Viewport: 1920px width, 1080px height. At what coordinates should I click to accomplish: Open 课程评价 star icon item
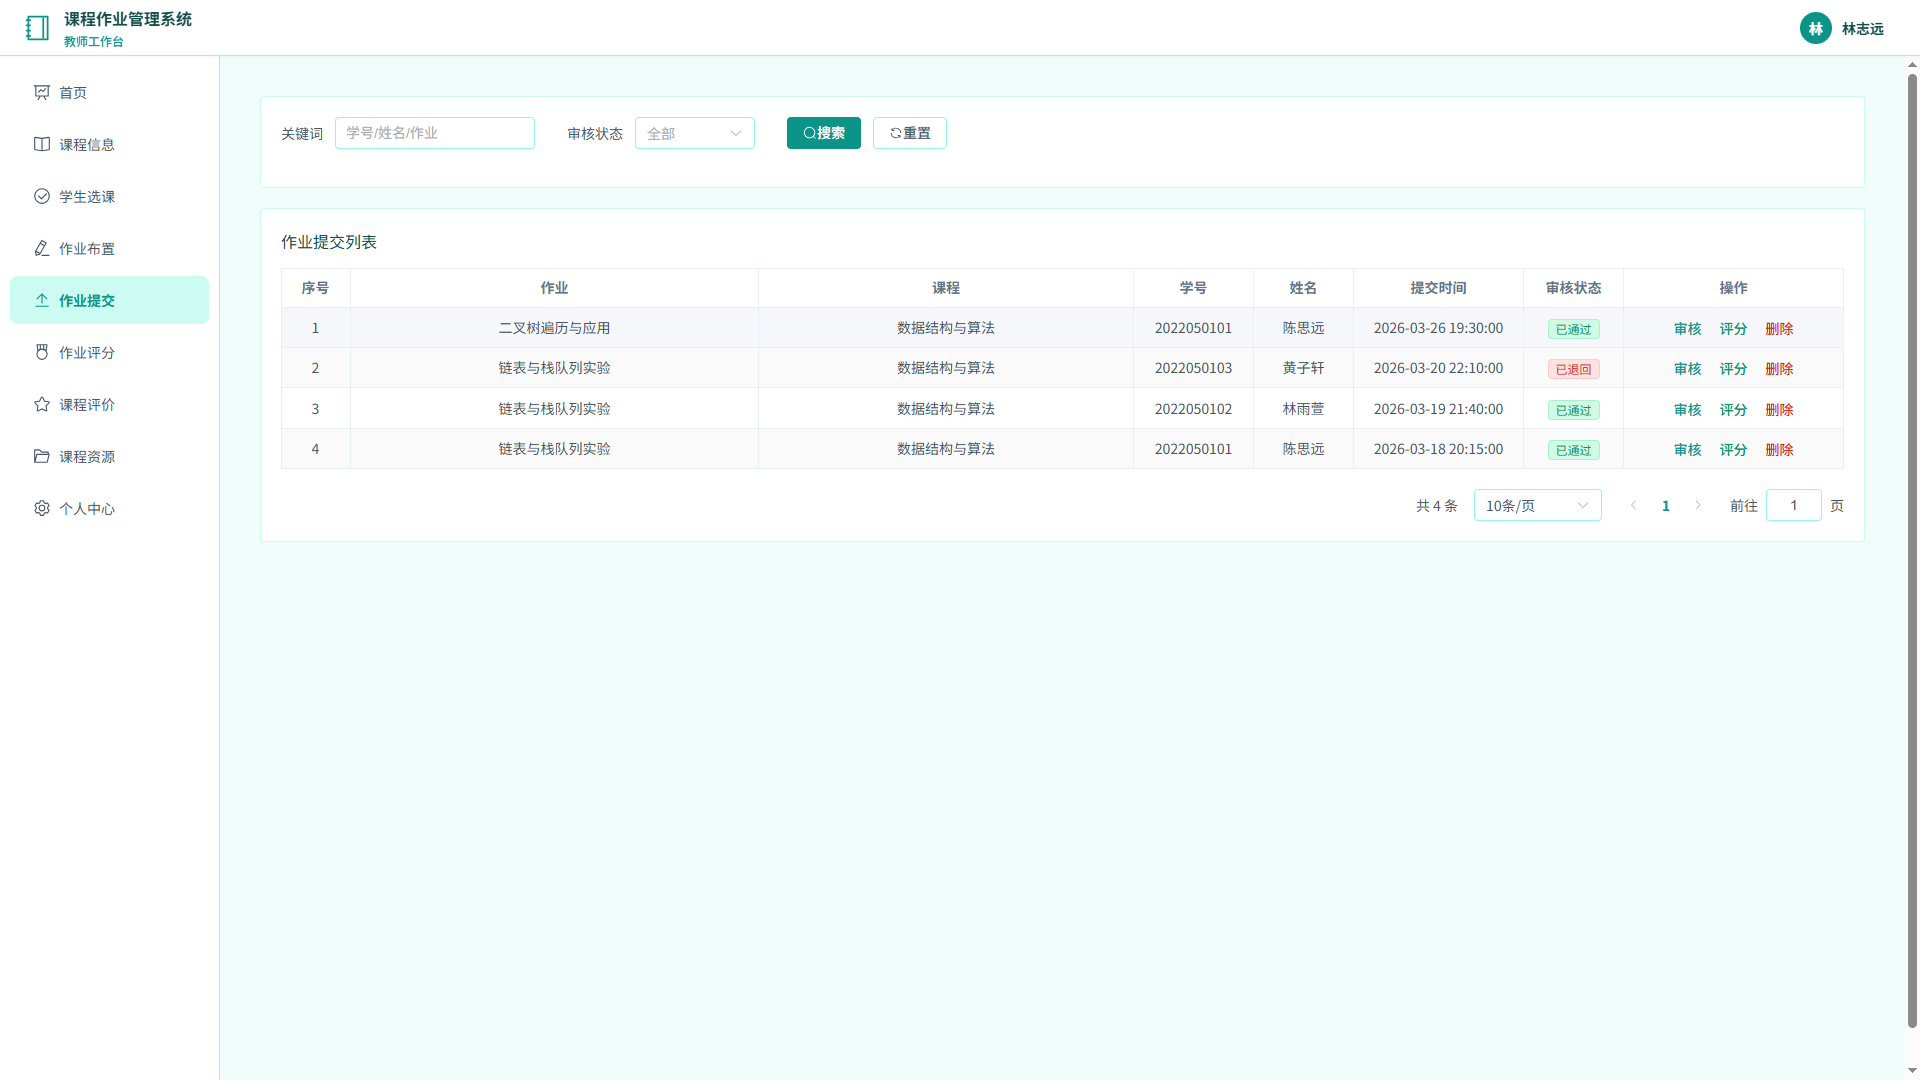[110, 404]
